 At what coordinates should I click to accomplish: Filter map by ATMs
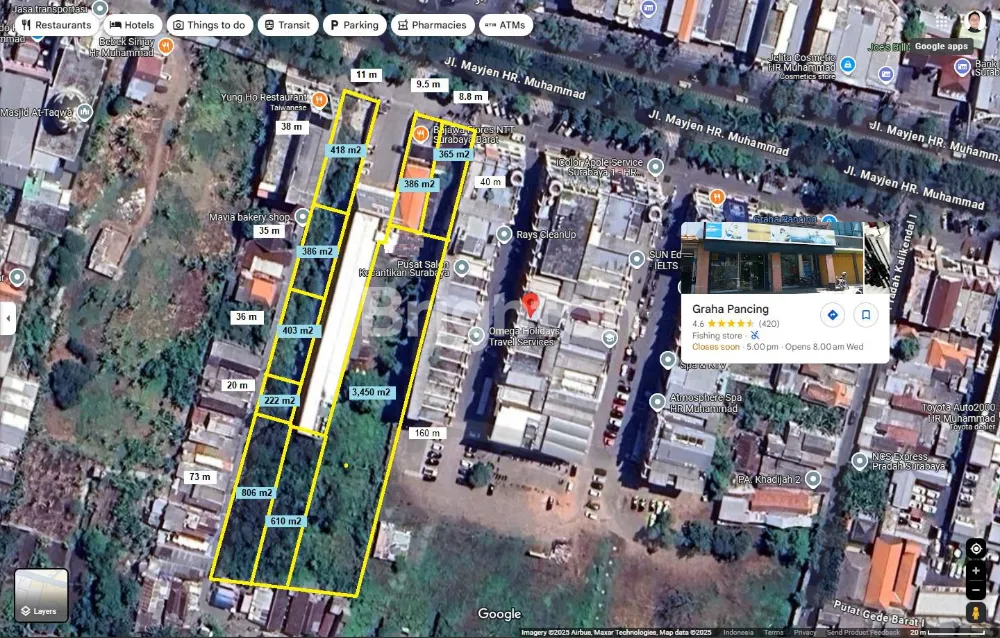[x=504, y=25]
